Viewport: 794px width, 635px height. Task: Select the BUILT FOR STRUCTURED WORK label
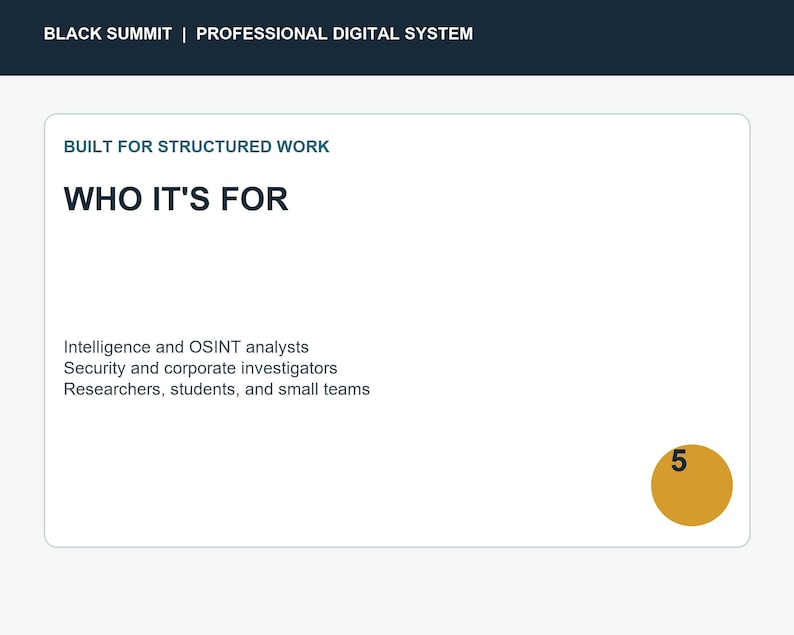point(196,146)
